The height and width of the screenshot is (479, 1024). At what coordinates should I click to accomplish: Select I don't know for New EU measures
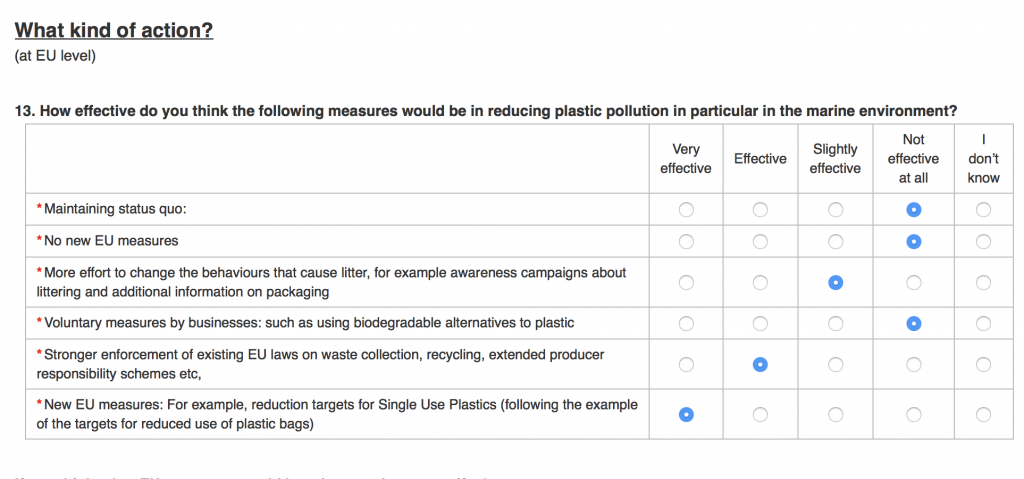(x=983, y=414)
